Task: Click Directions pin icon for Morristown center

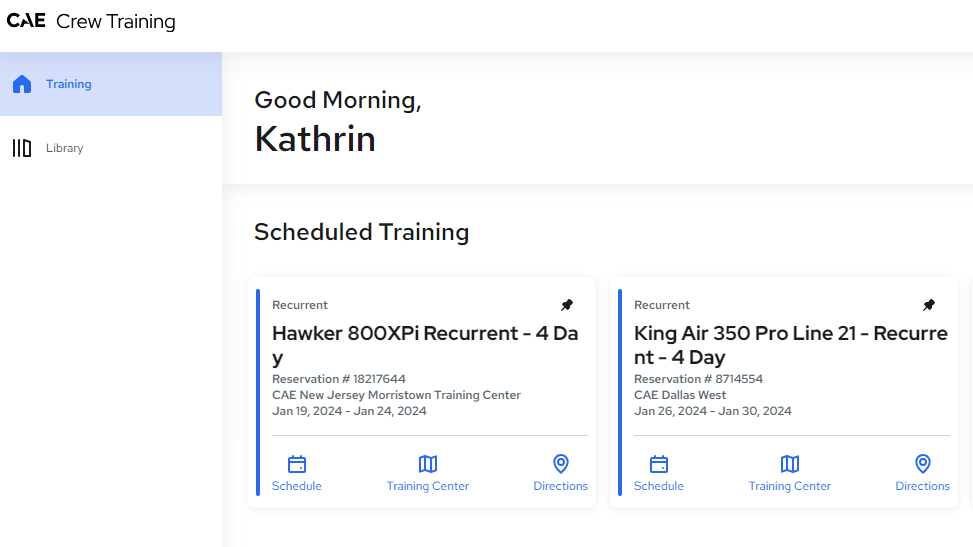Action: (x=560, y=464)
